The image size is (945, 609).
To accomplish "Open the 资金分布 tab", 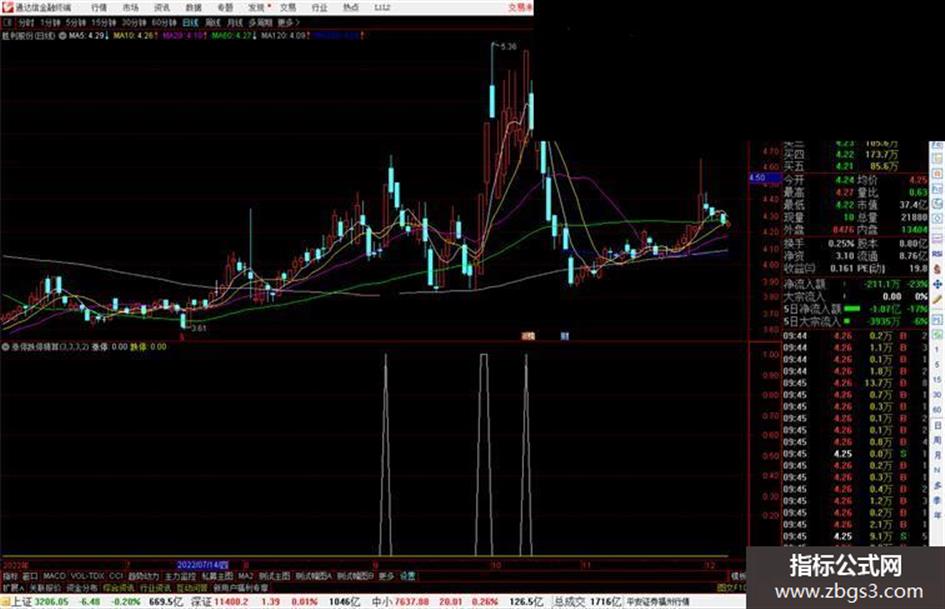I will (x=82, y=587).
